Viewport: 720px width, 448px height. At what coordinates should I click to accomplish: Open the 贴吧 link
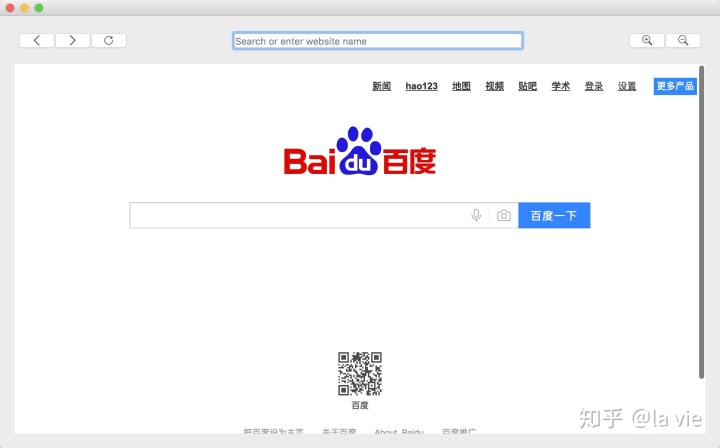click(x=528, y=86)
